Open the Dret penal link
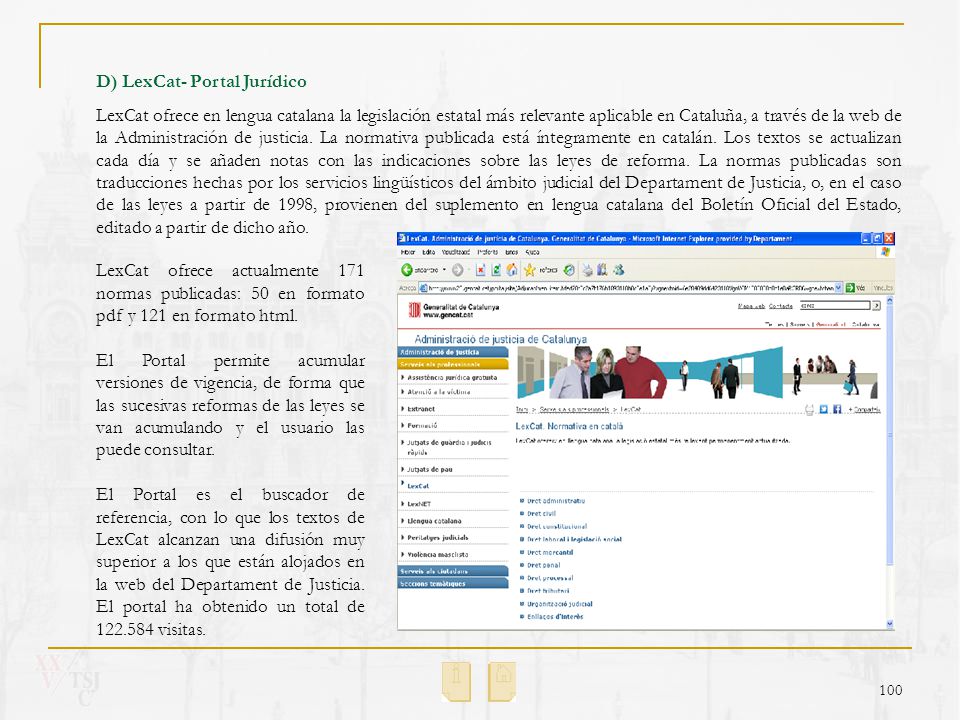Screen dimensions: 960x720 point(544,565)
